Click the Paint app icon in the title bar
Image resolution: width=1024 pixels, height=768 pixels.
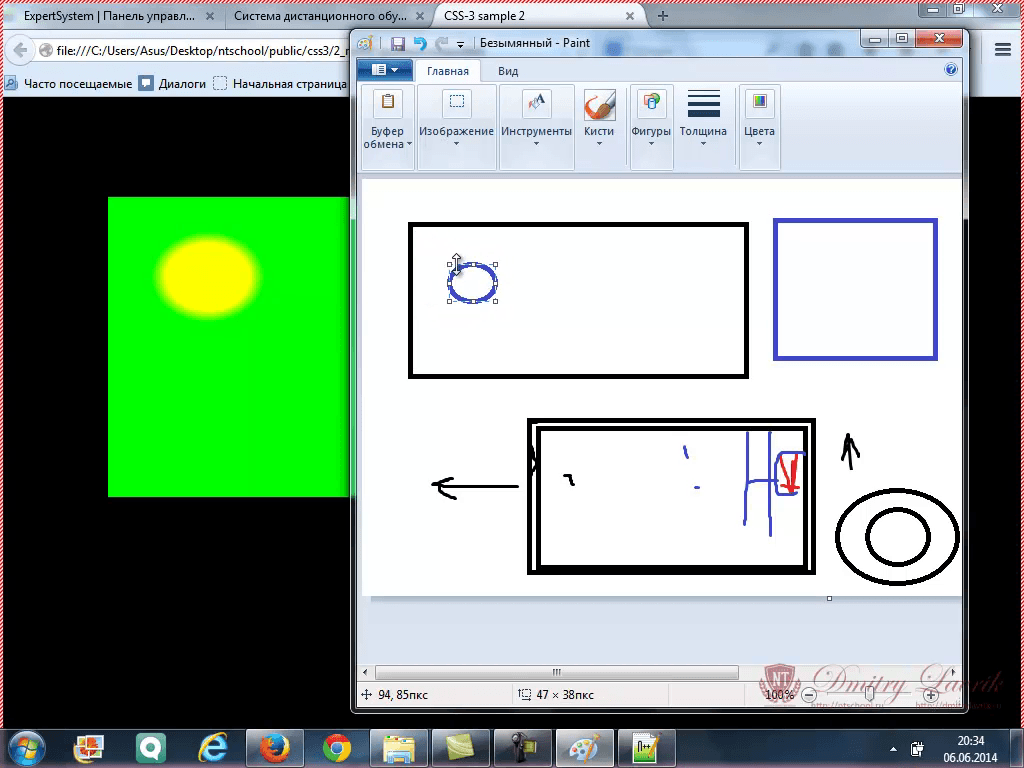click(366, 44)
